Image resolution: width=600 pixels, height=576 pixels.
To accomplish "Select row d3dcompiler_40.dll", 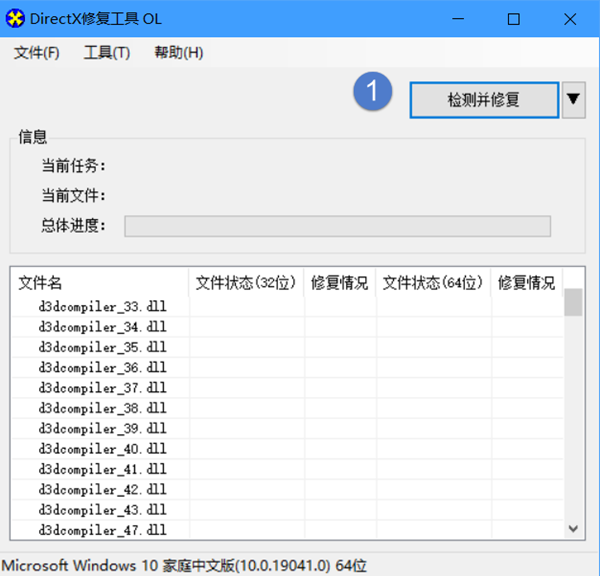I will [x=287, y=449].
